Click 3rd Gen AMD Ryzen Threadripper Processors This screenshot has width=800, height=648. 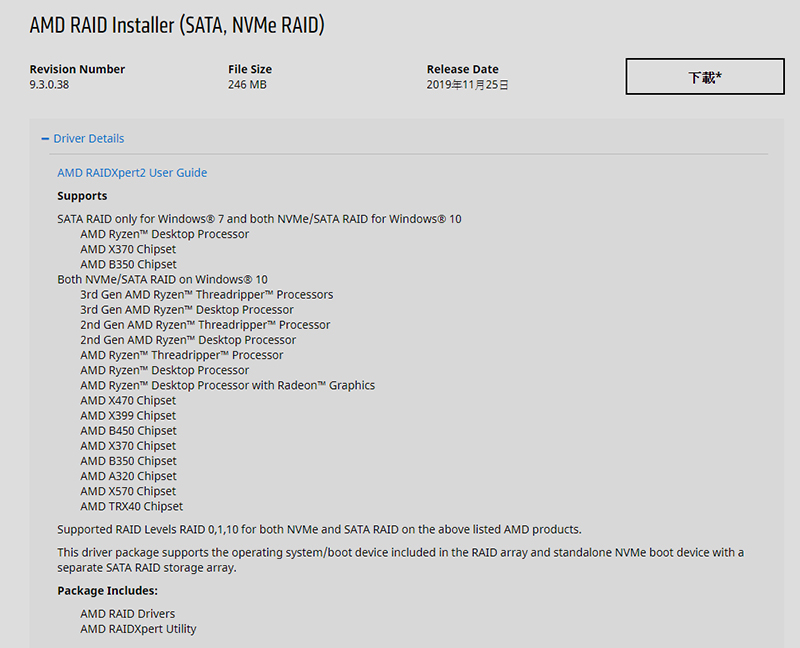click(x=207, y=294)
